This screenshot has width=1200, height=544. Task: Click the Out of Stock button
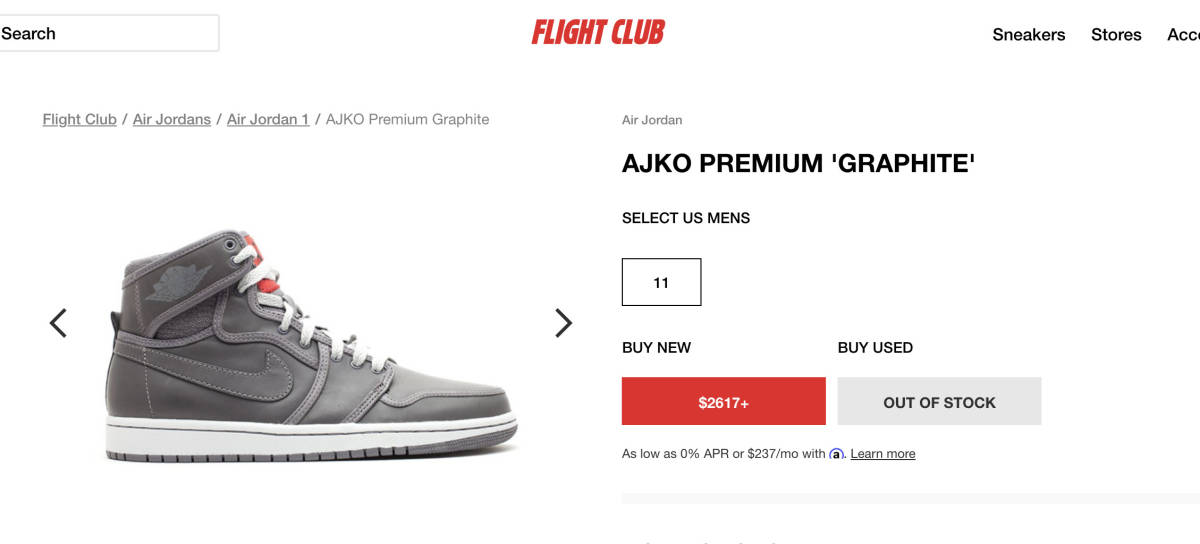click(939, 402)
